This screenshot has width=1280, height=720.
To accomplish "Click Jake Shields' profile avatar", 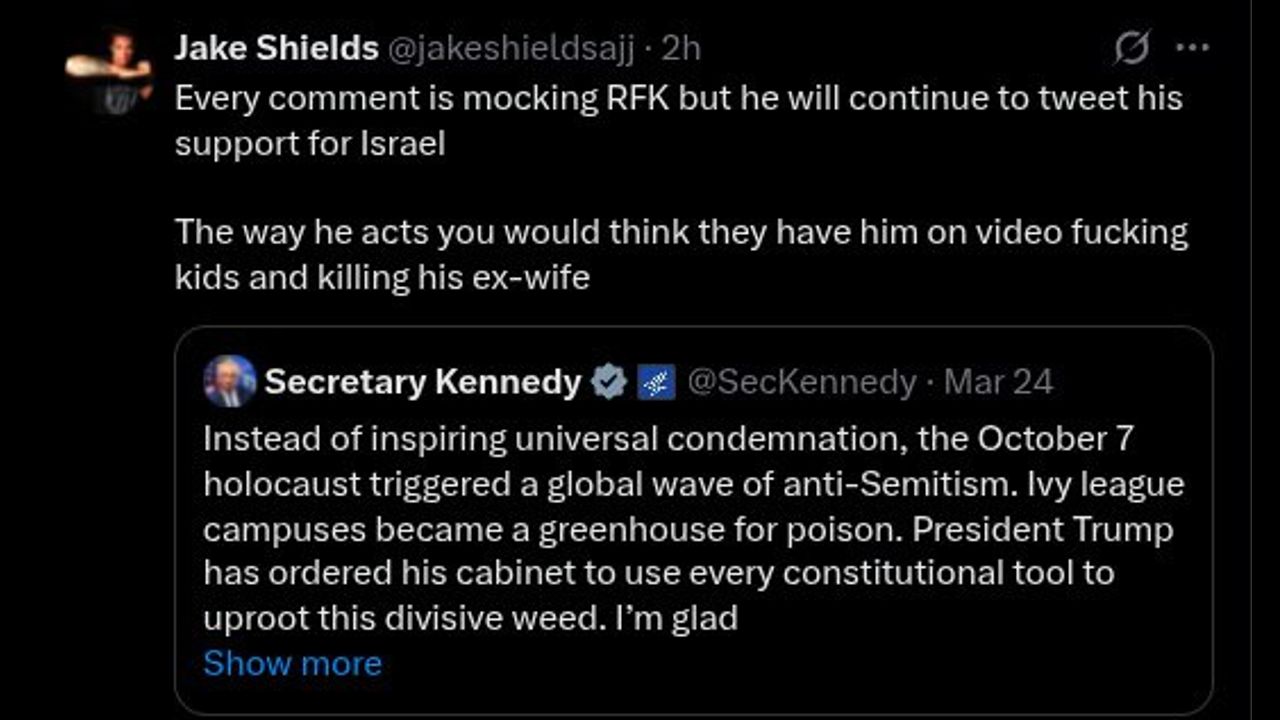I will (x=108, y=70).
